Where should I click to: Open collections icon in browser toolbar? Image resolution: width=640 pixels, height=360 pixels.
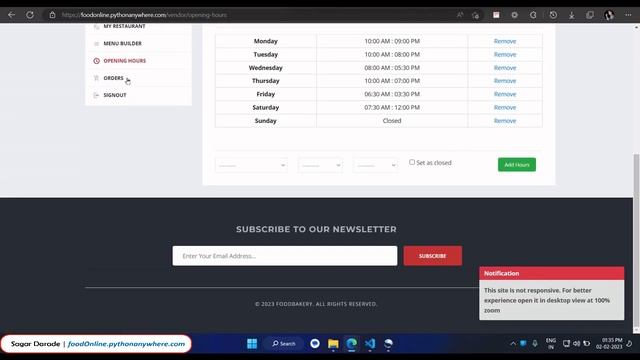click(590, 15)
